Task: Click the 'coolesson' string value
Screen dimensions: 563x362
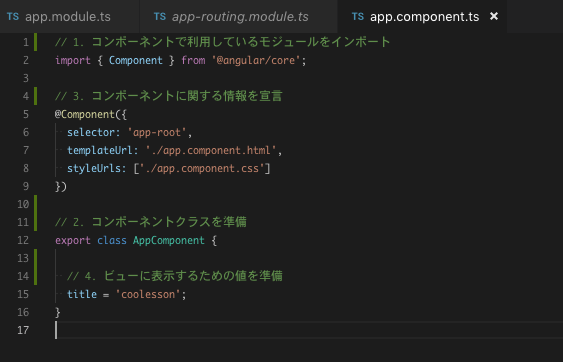Action: [x=148, y=294]
